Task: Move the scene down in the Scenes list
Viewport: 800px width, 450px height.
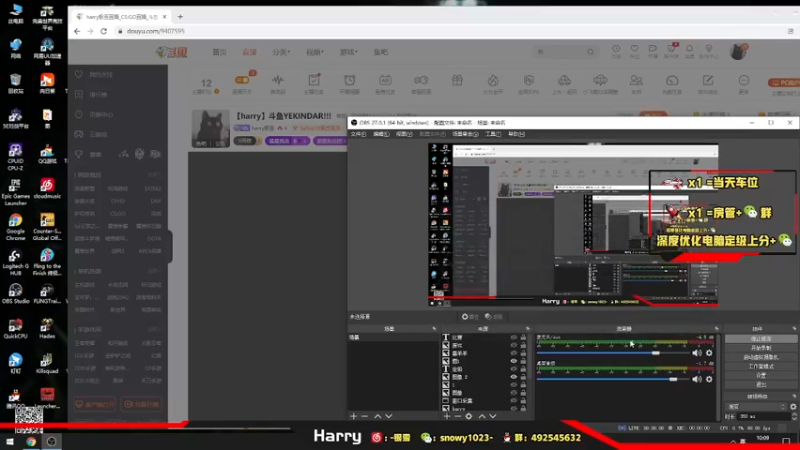Action: tap(389, 416)
